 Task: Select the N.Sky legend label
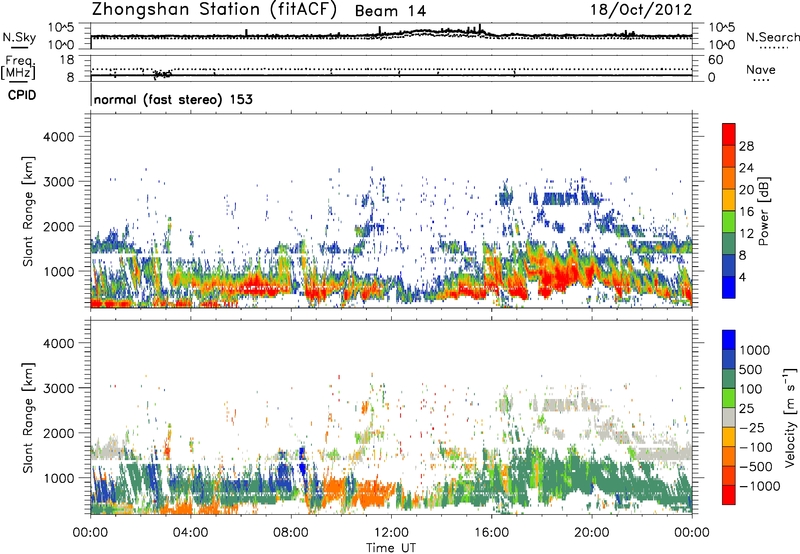(x=19, y=37)
